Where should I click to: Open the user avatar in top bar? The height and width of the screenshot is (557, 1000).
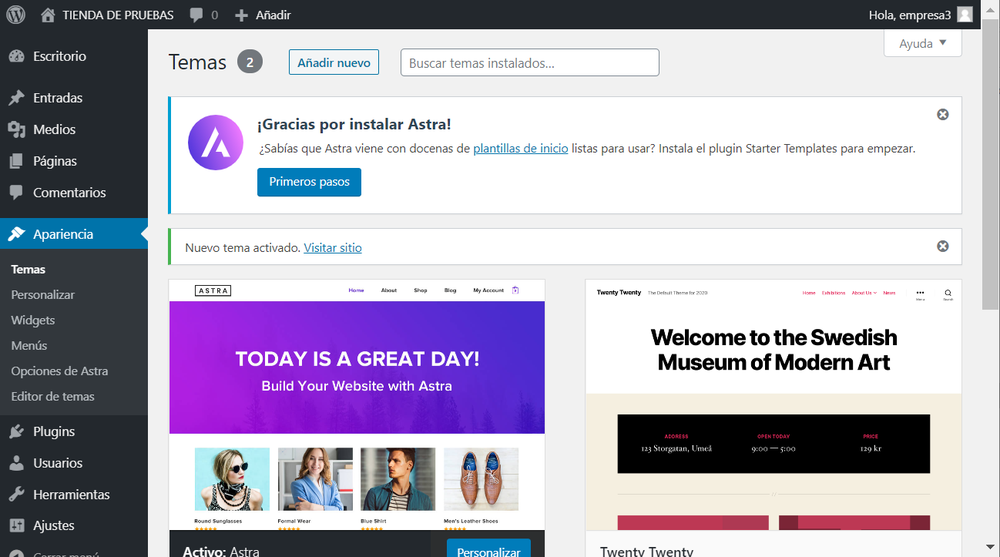965,15
